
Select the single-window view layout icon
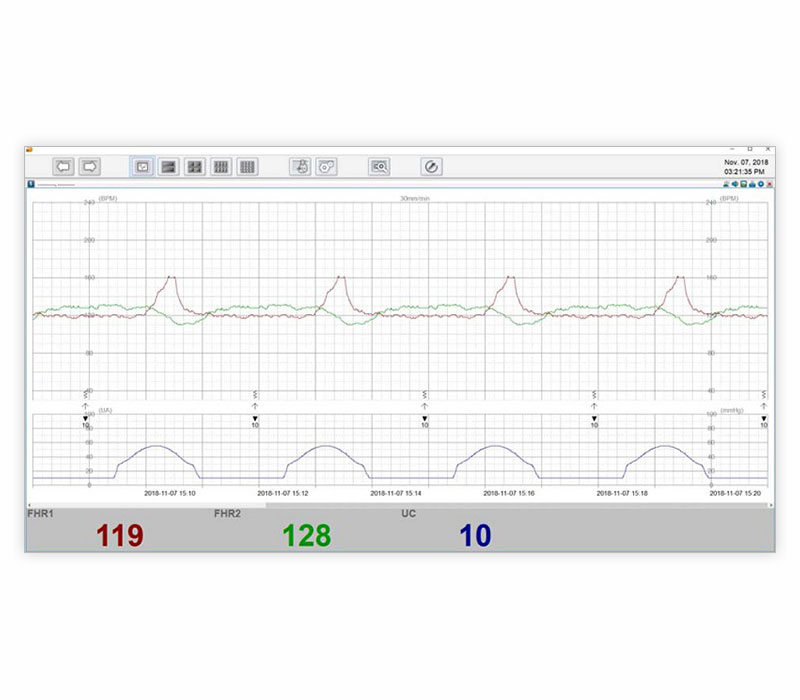[x=143, y=167]
